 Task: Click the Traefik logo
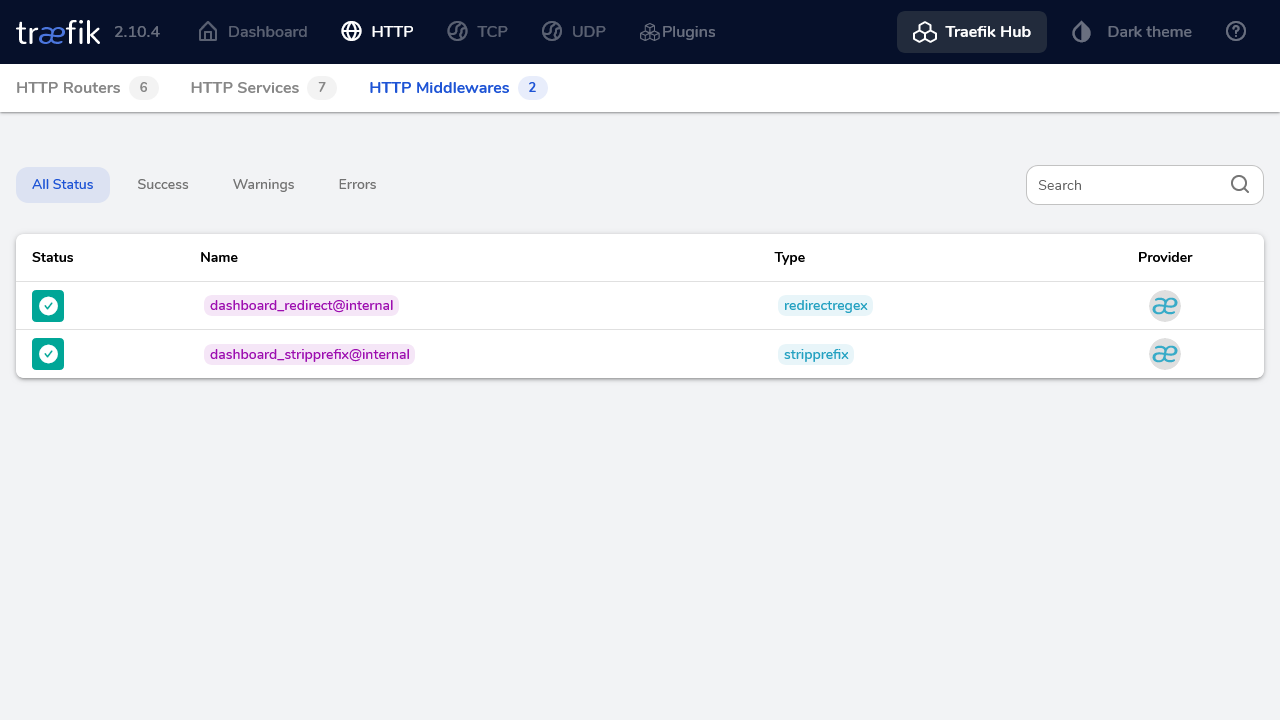coord(58,32)
